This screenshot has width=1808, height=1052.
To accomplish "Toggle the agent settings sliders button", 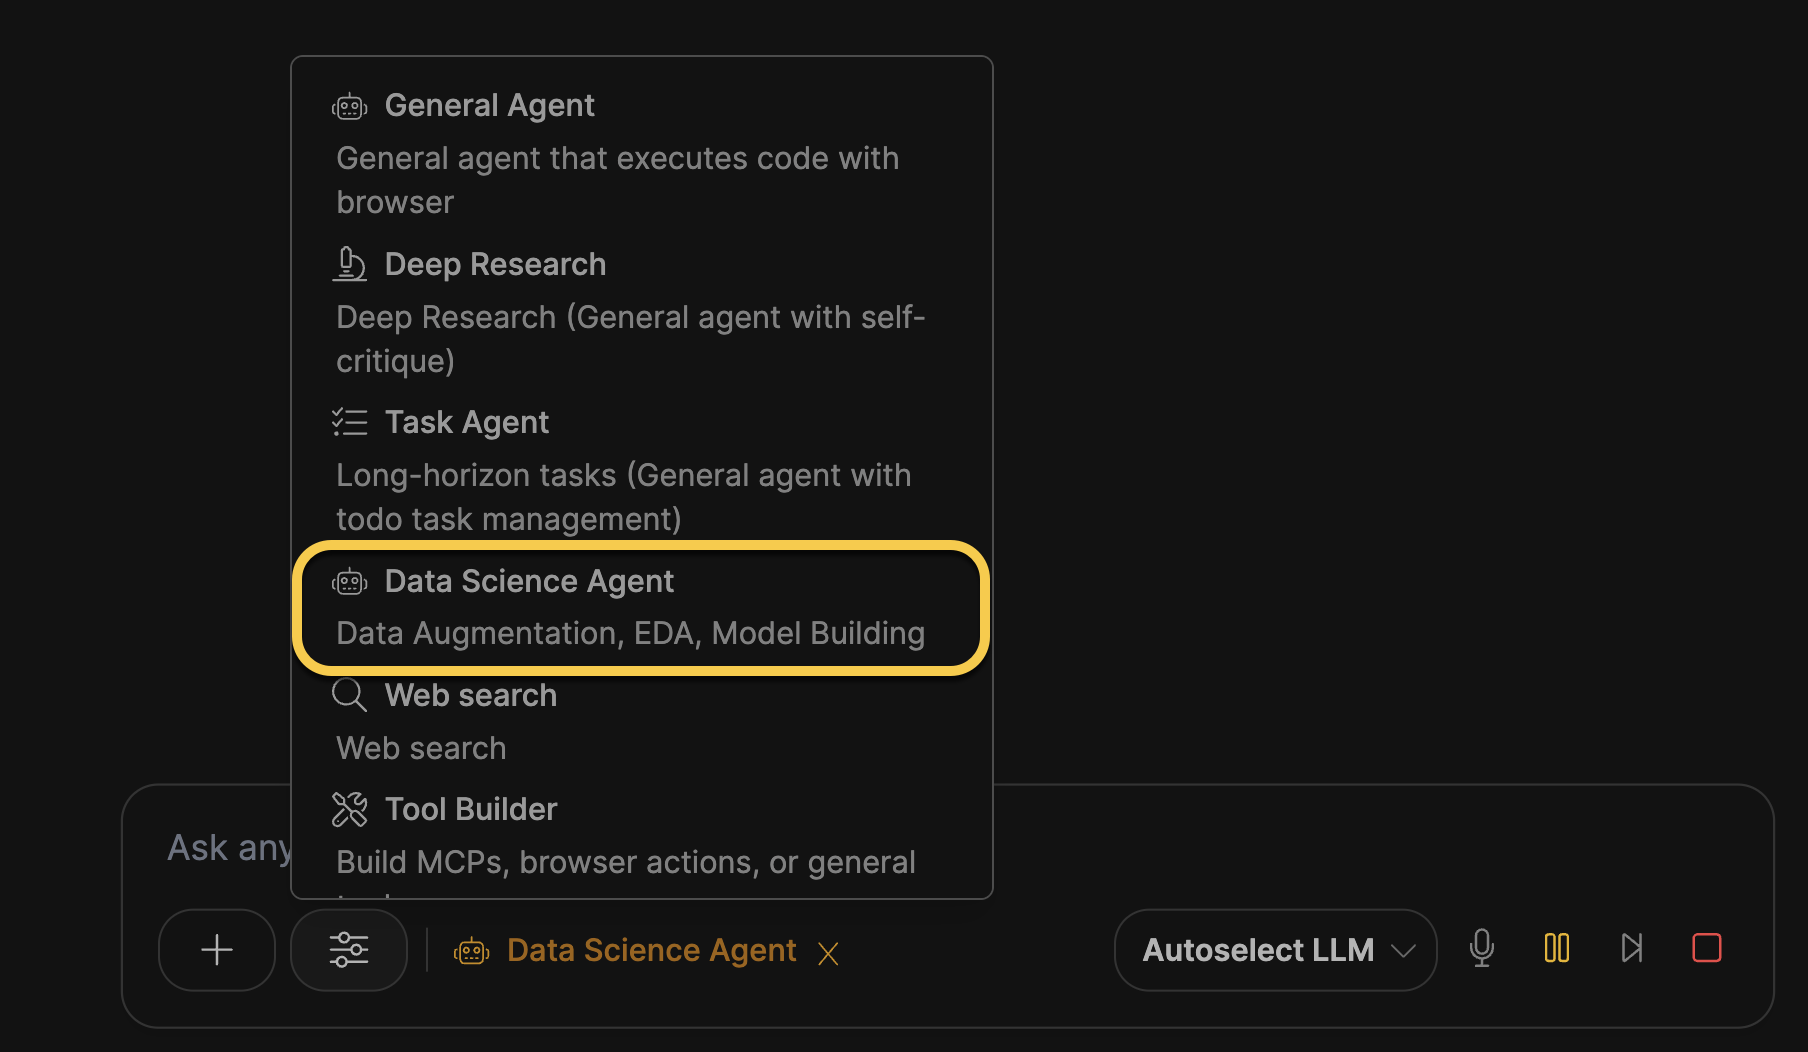I will tap(349, 949).
